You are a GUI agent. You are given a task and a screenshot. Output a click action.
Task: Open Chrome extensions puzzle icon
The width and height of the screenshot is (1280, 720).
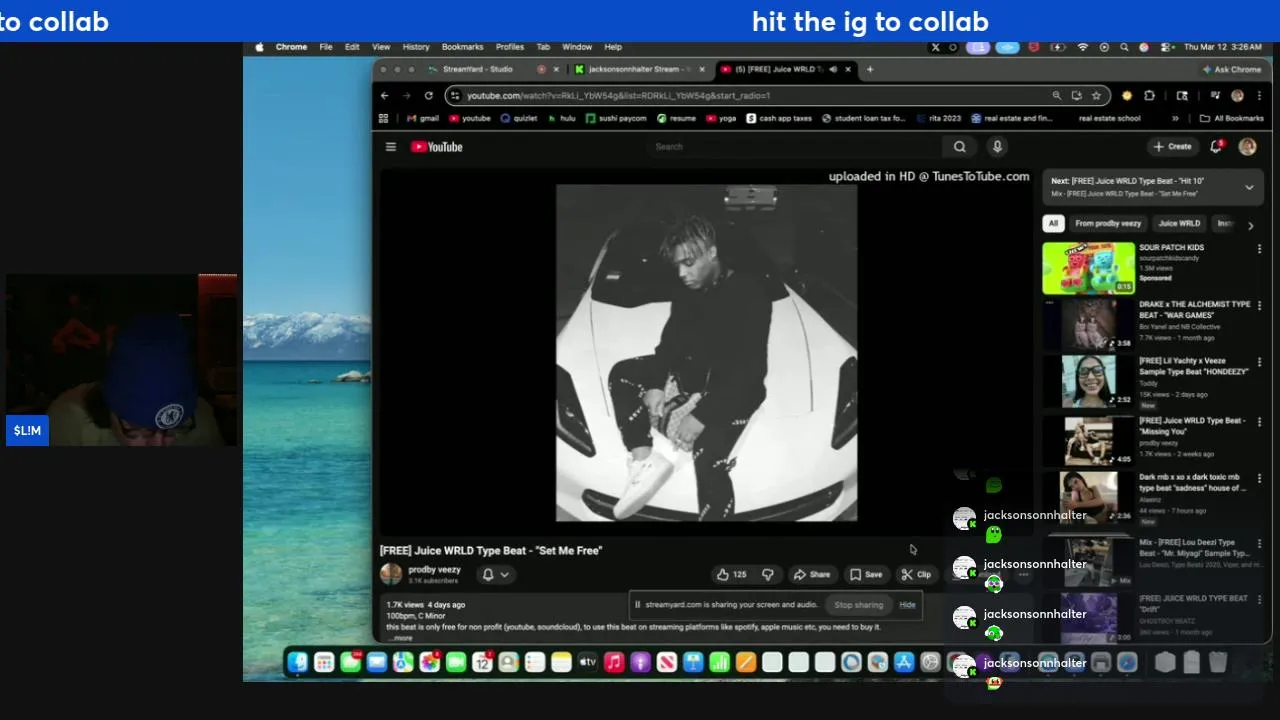click(1149, 96)
